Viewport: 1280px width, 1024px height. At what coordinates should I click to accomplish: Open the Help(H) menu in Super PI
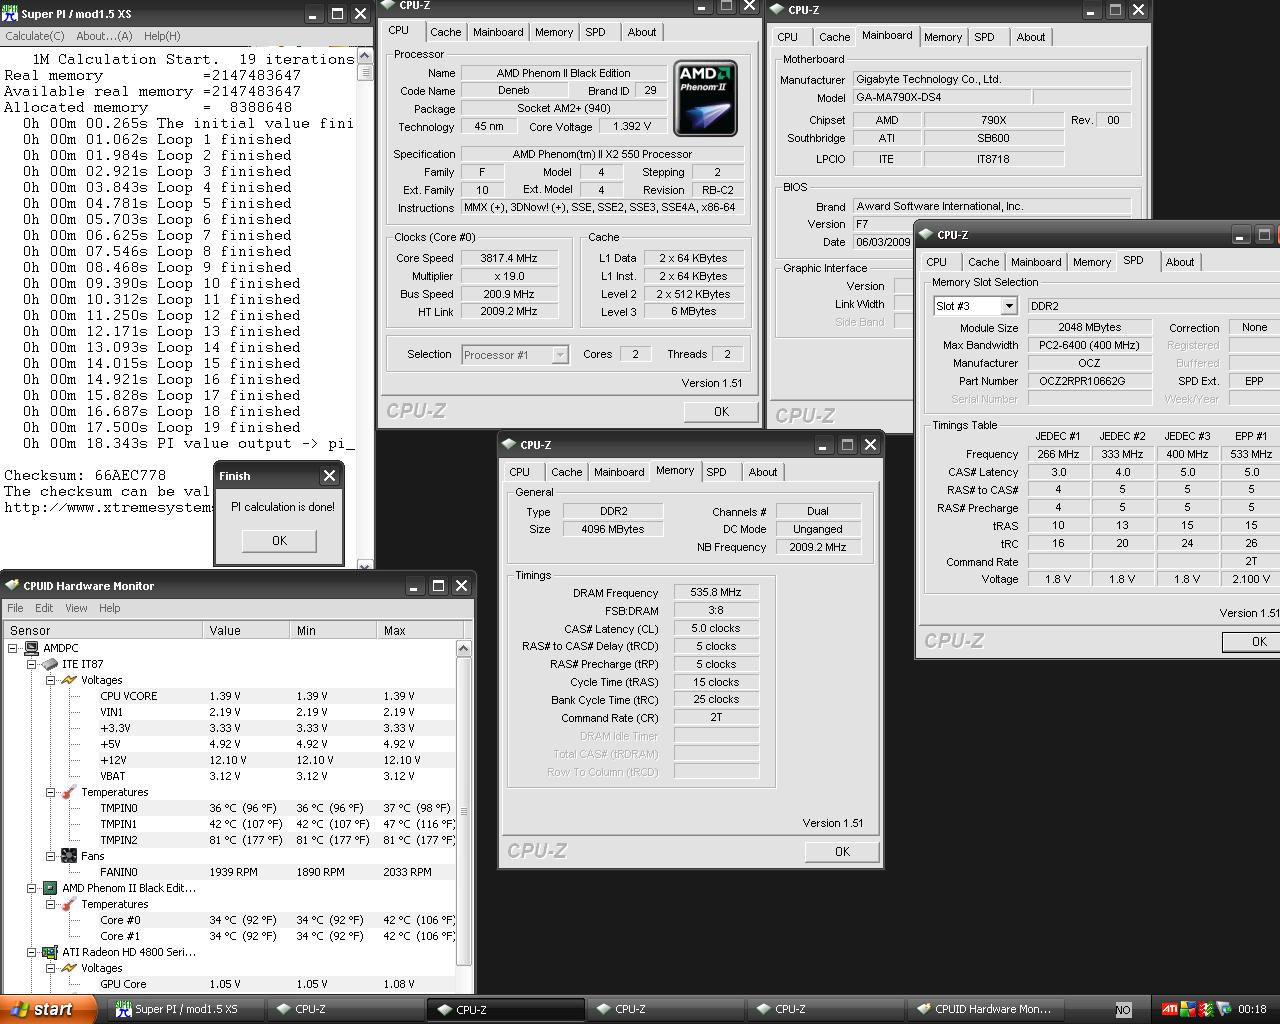[162, 36]
